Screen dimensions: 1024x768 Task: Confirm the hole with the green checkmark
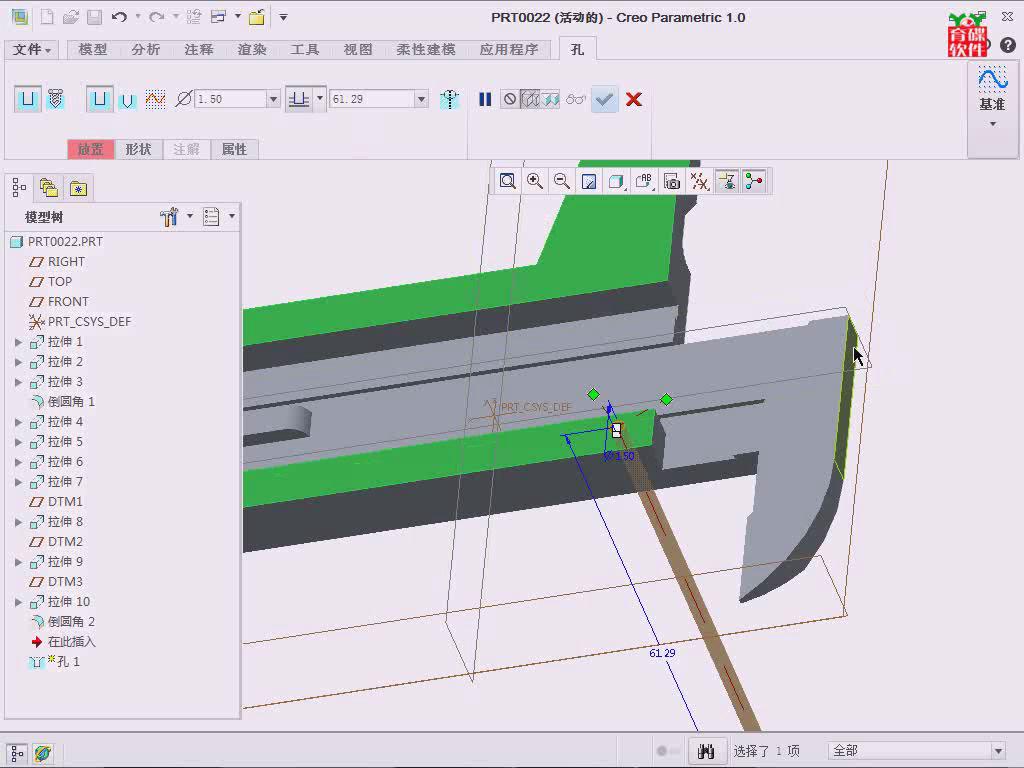pyautogui.click(x=605, y=99)
